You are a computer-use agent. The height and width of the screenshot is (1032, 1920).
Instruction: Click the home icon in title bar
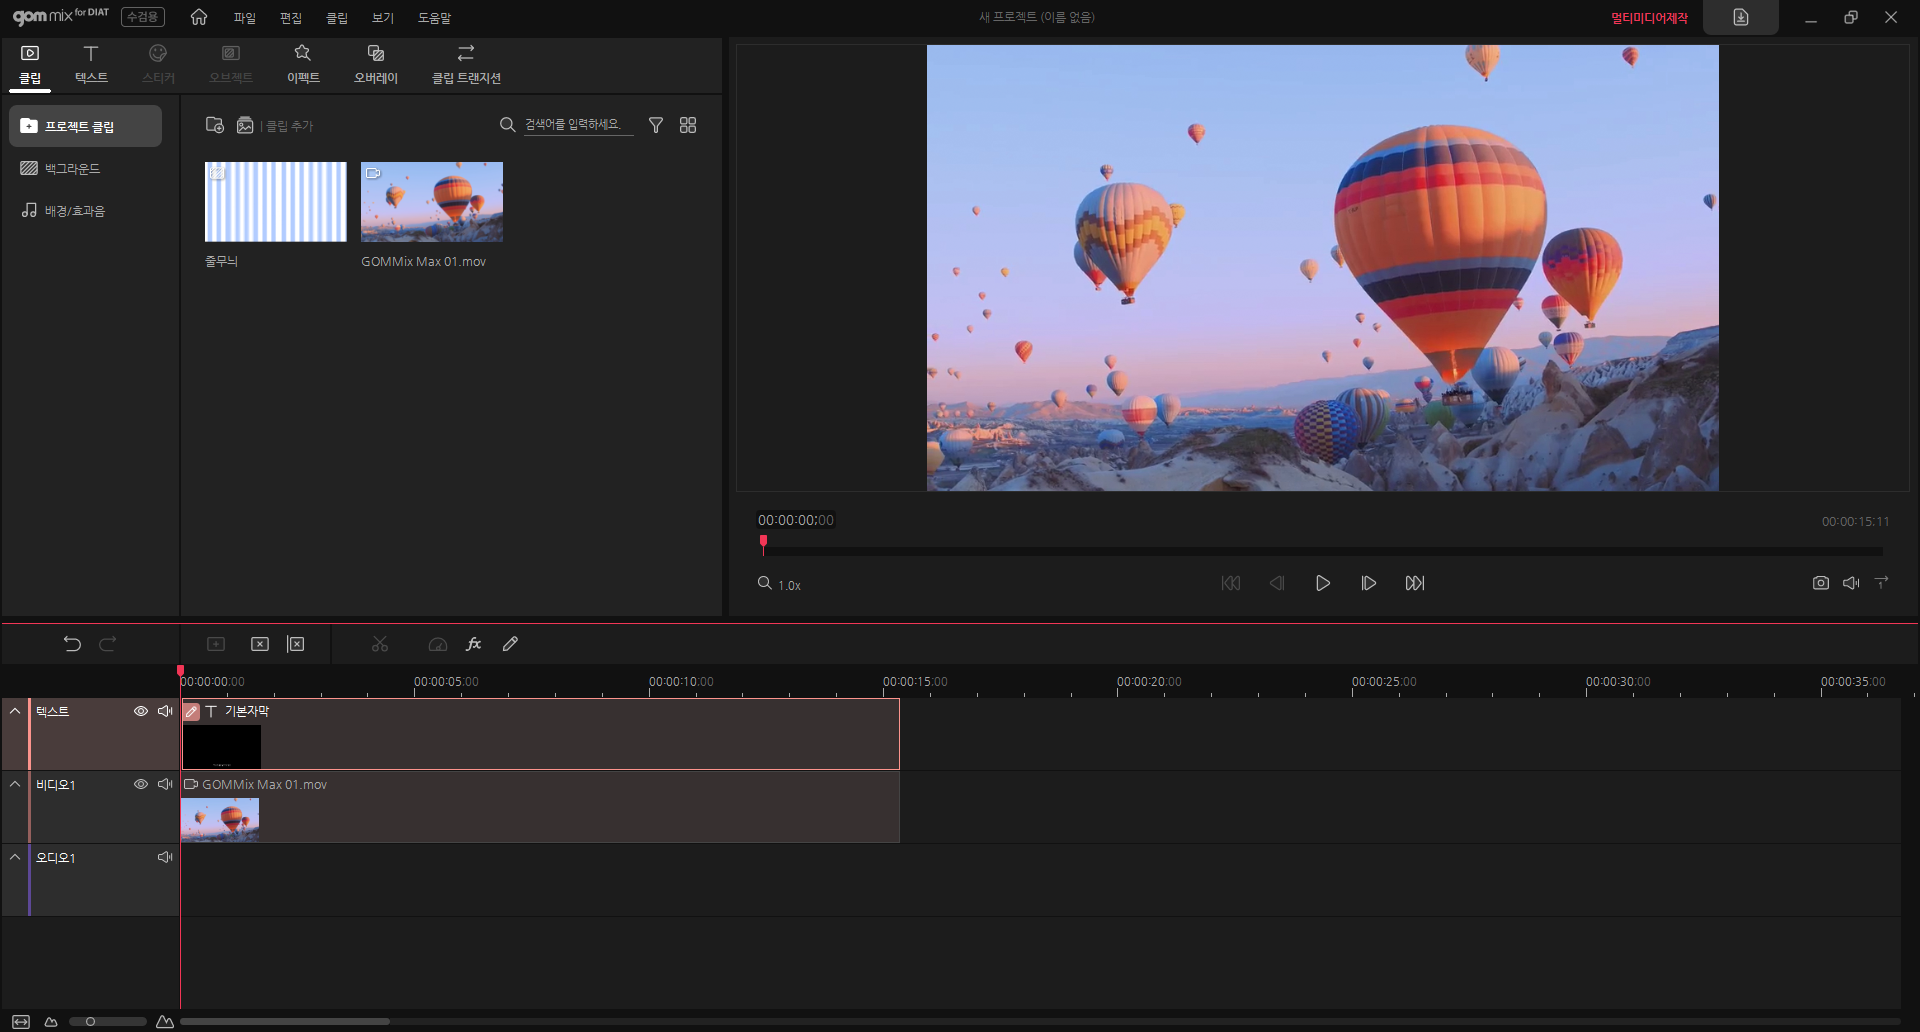pyautogui.click(x=199, y=17)
